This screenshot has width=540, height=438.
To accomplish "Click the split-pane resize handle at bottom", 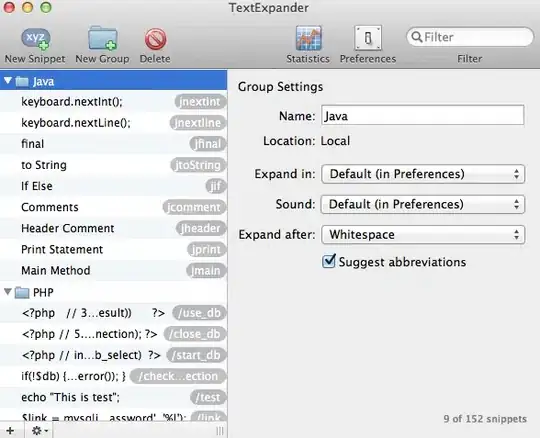I will (220, 431).
